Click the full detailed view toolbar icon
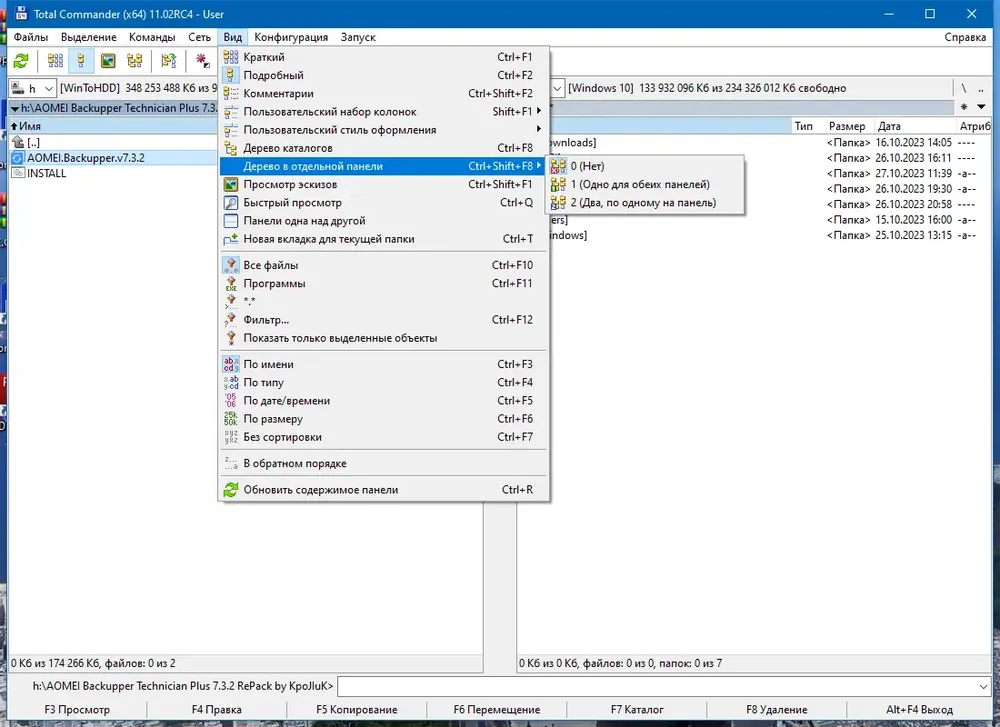 tap(81, 61)
